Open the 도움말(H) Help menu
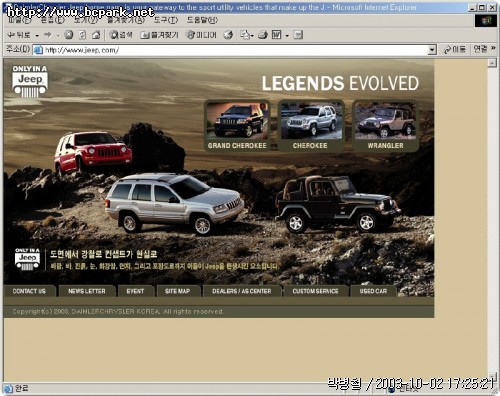Screen dimensions: 500x396 pos(202,20)
